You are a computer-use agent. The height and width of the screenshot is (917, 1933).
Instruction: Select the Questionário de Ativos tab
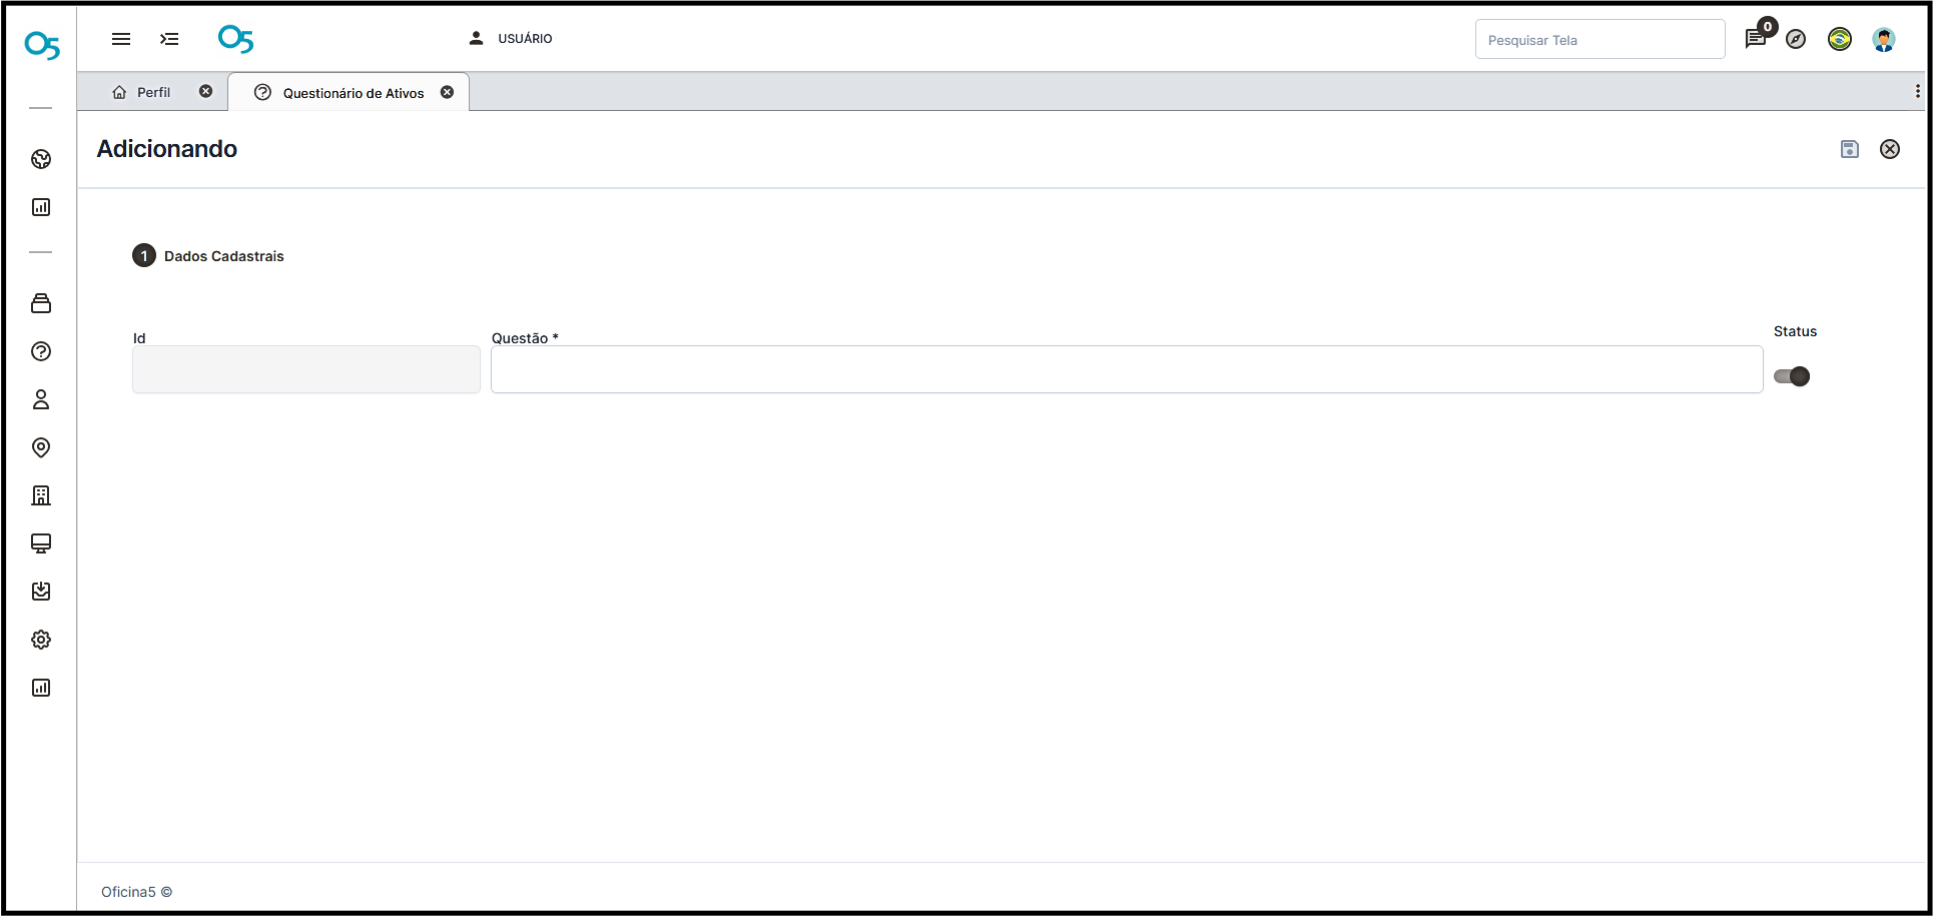tap(352, 93)
